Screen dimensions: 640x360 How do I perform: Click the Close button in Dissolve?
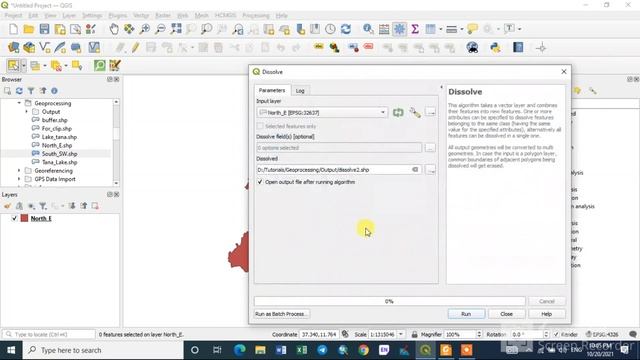tap(507, 314)
